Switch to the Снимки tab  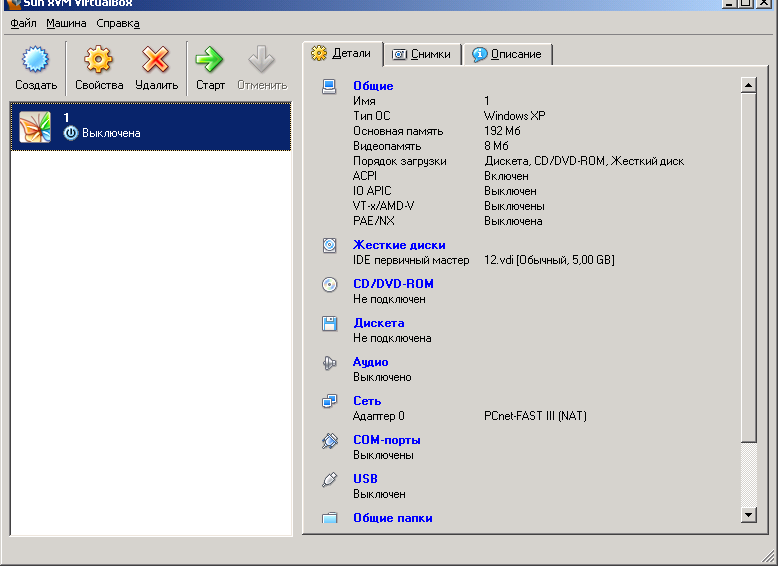coord(422,54)
